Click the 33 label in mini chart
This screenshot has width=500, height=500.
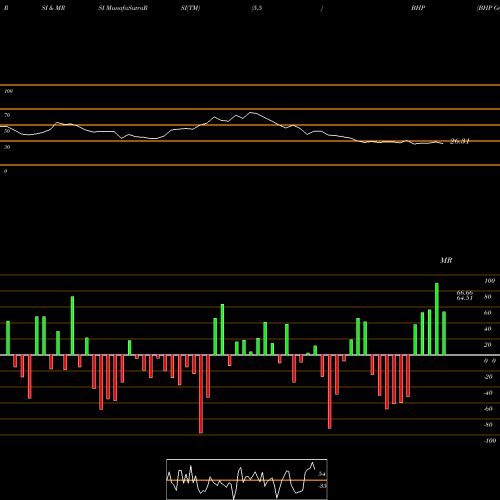click(322, 486)
